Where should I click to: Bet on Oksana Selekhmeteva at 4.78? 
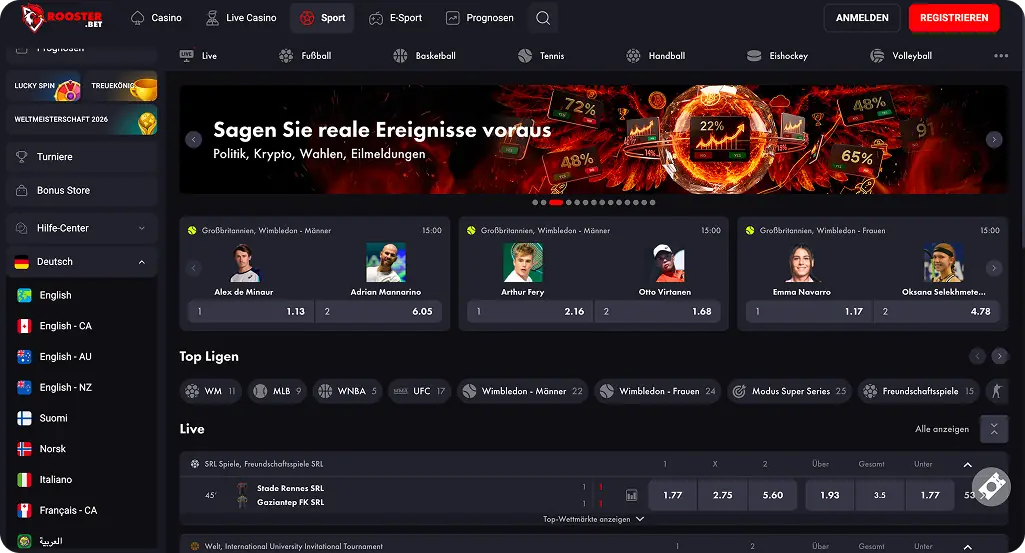click(937, 312)
